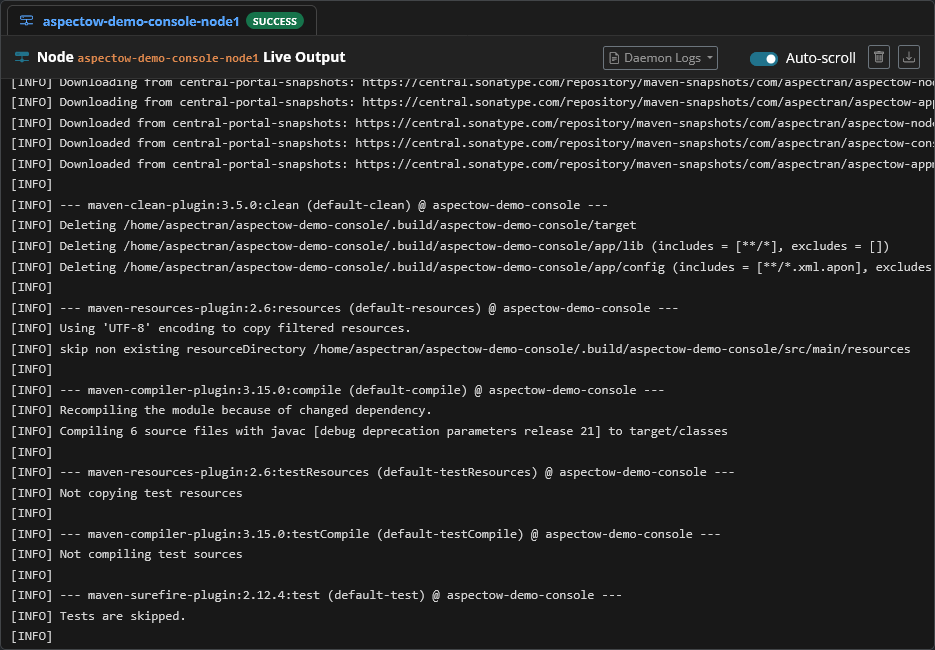Viewport: 935px width, 650px height.
Task: Open the Daemon Logs dropdown
Action: click(x=660, y=58)
